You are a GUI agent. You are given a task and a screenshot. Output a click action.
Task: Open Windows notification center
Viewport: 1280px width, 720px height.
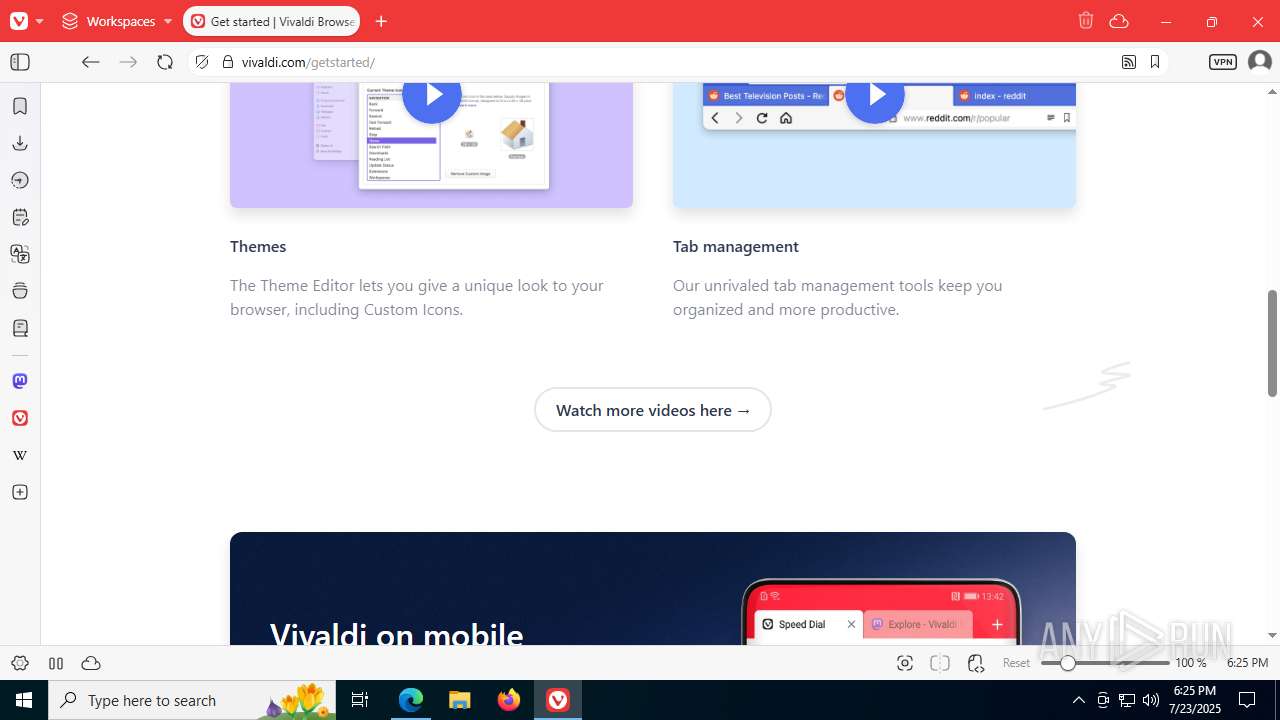1247,700
